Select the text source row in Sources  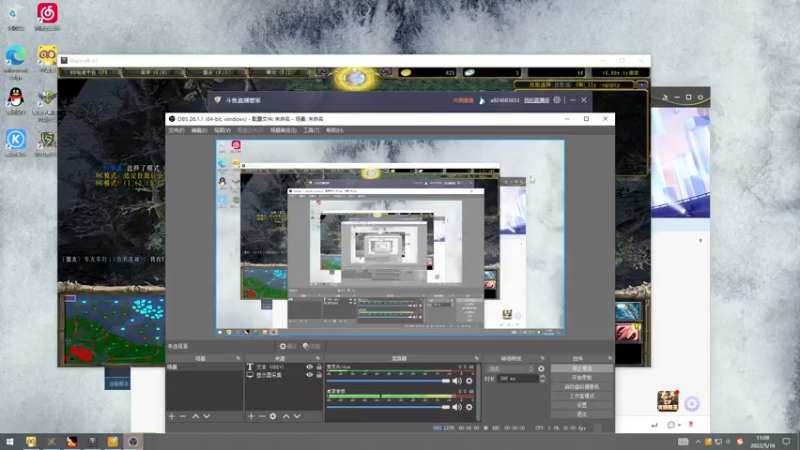(284, 367)
